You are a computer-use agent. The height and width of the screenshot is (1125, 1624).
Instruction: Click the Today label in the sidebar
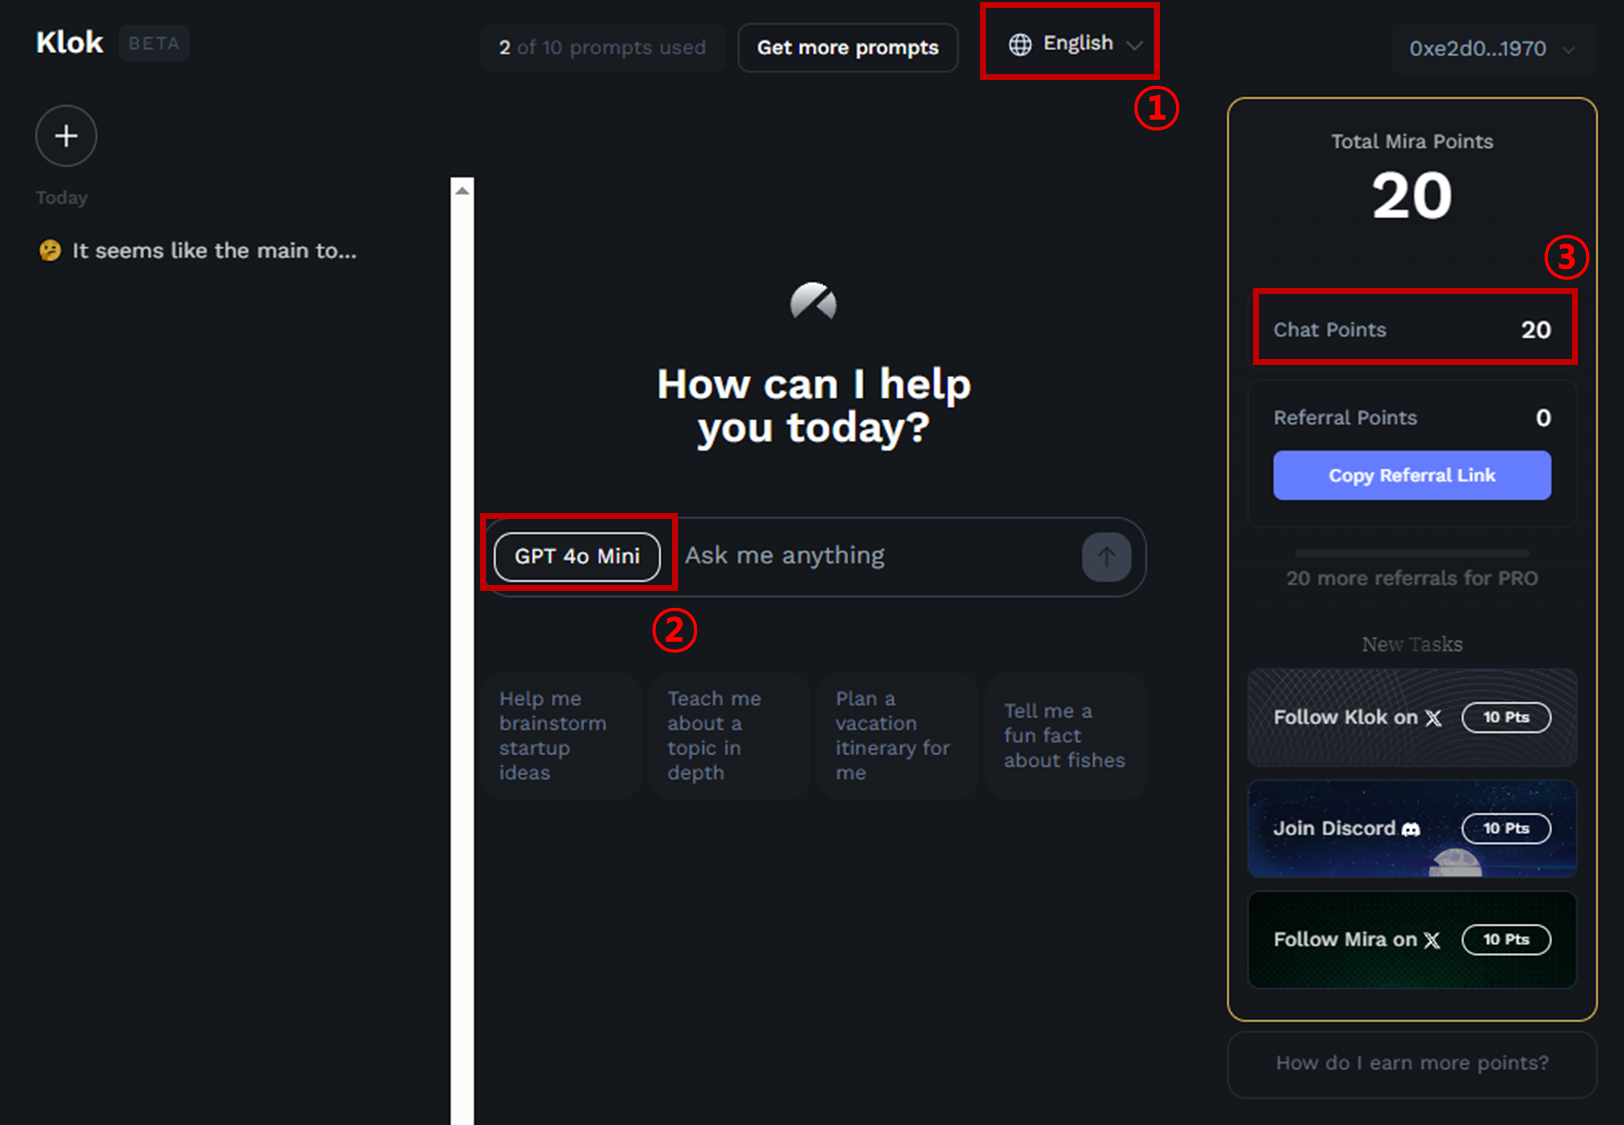[x=62, y=198]
